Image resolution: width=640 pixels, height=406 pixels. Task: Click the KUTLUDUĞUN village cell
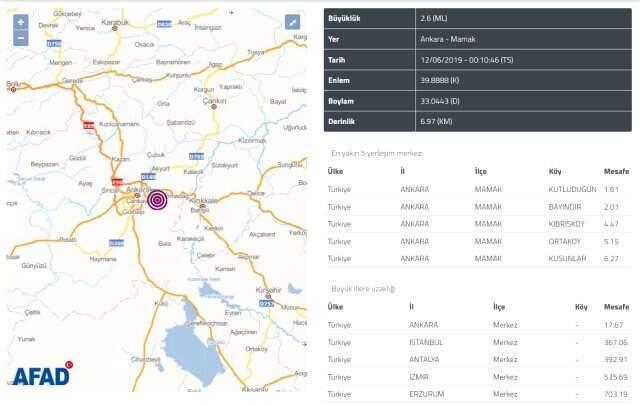[x=572, y=189]
